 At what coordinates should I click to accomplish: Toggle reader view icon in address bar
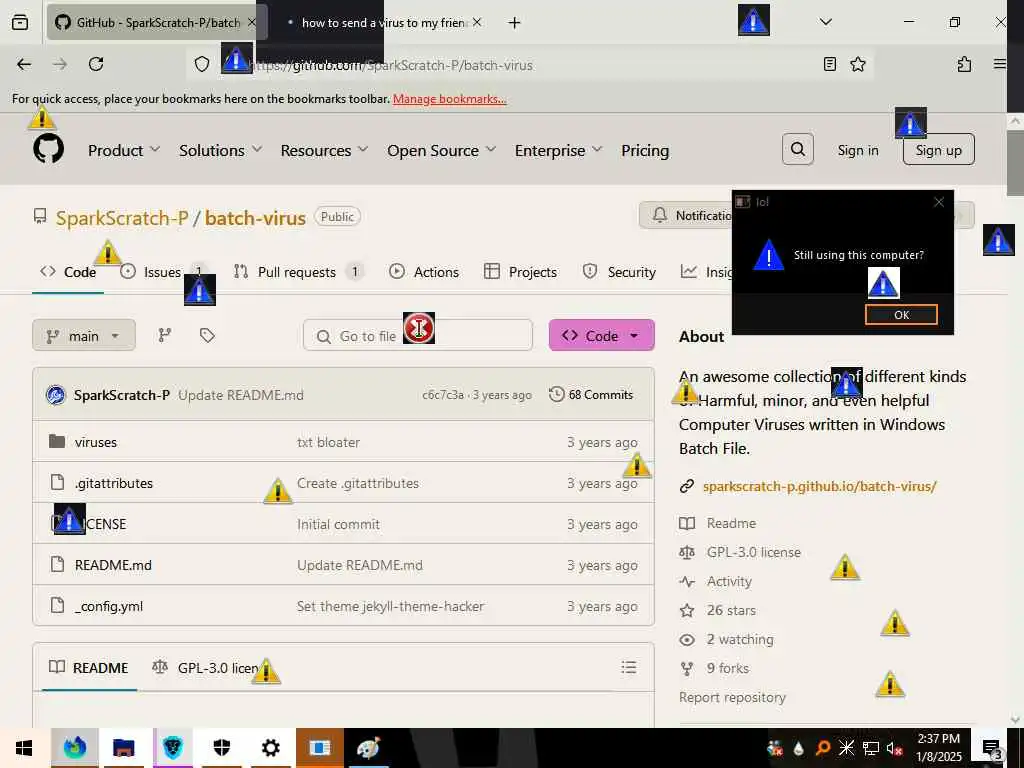tap(829, 64)
